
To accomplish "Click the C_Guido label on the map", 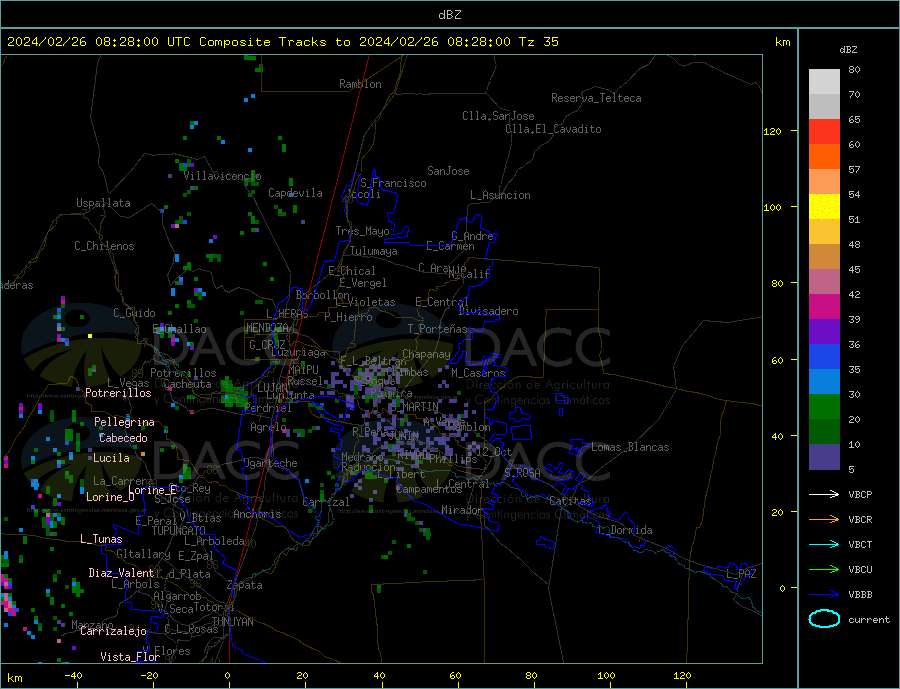I will coord(134,313).
